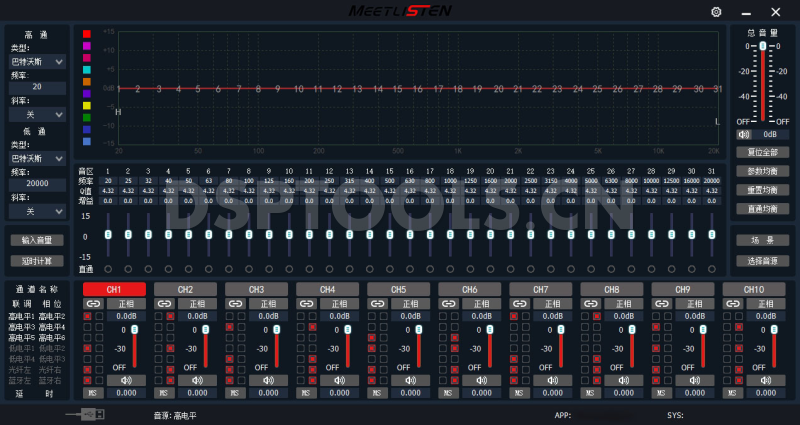Viewport: 800px width, 425px height.
Task: Mute CH10 using its speaker icon
Action: pos(765,380)
